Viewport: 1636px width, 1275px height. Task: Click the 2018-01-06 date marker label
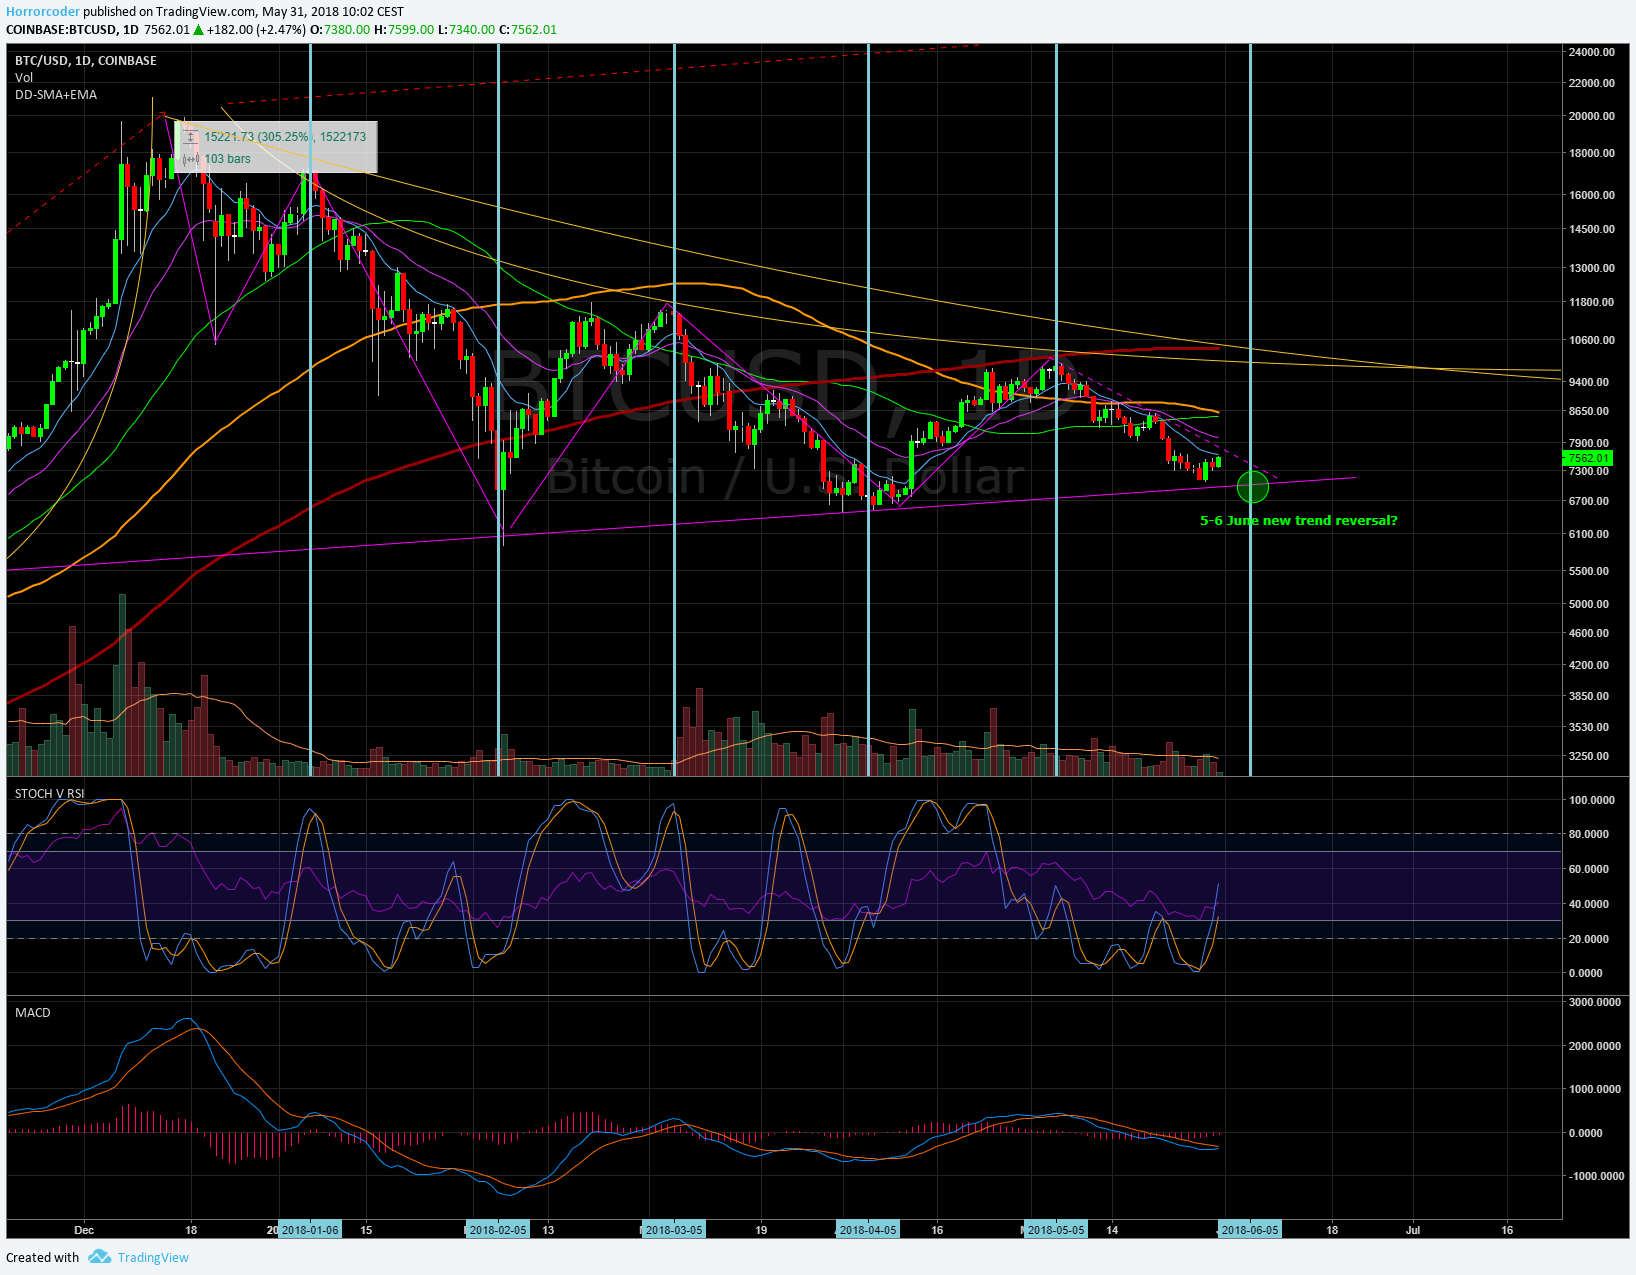pos(310,1230)
